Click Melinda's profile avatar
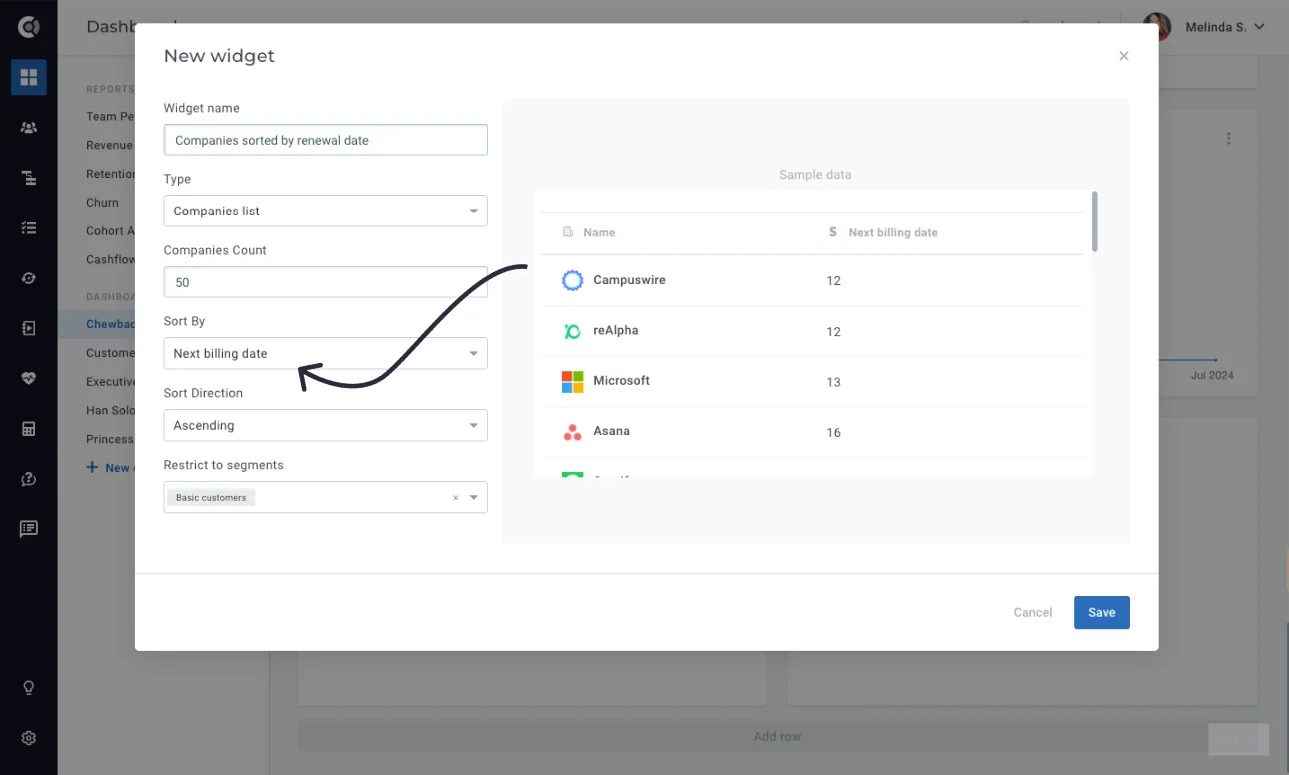Image resolution: width=1289 pixels, height=775 pixels. [1157, 27]
